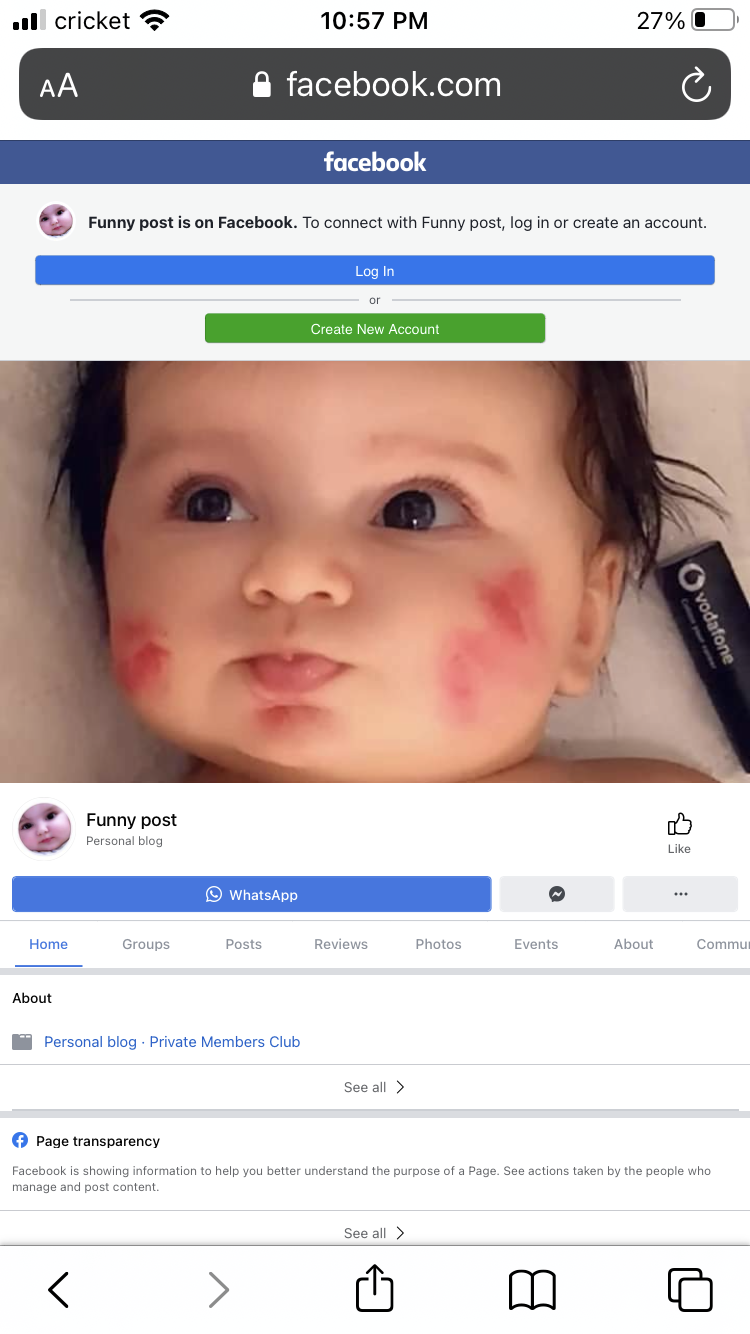Show open tabs overview icon
This screenshot has height=1334, width=750.
(x=689, y=1290)
